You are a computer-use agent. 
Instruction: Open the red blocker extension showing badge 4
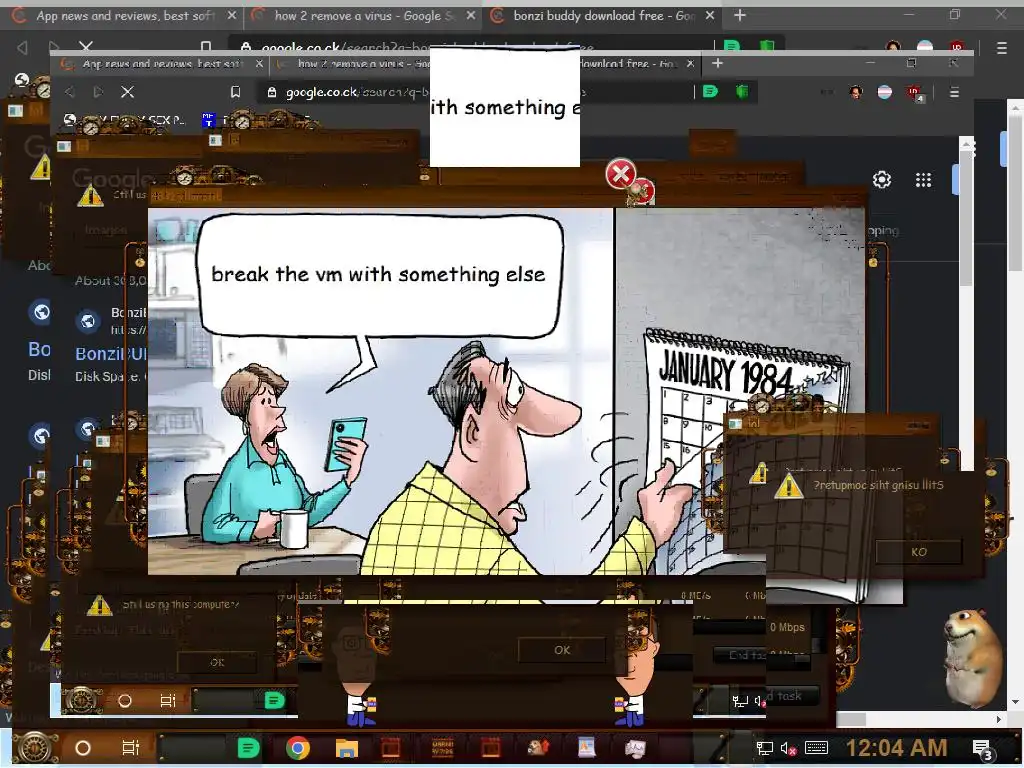point(915,93)
